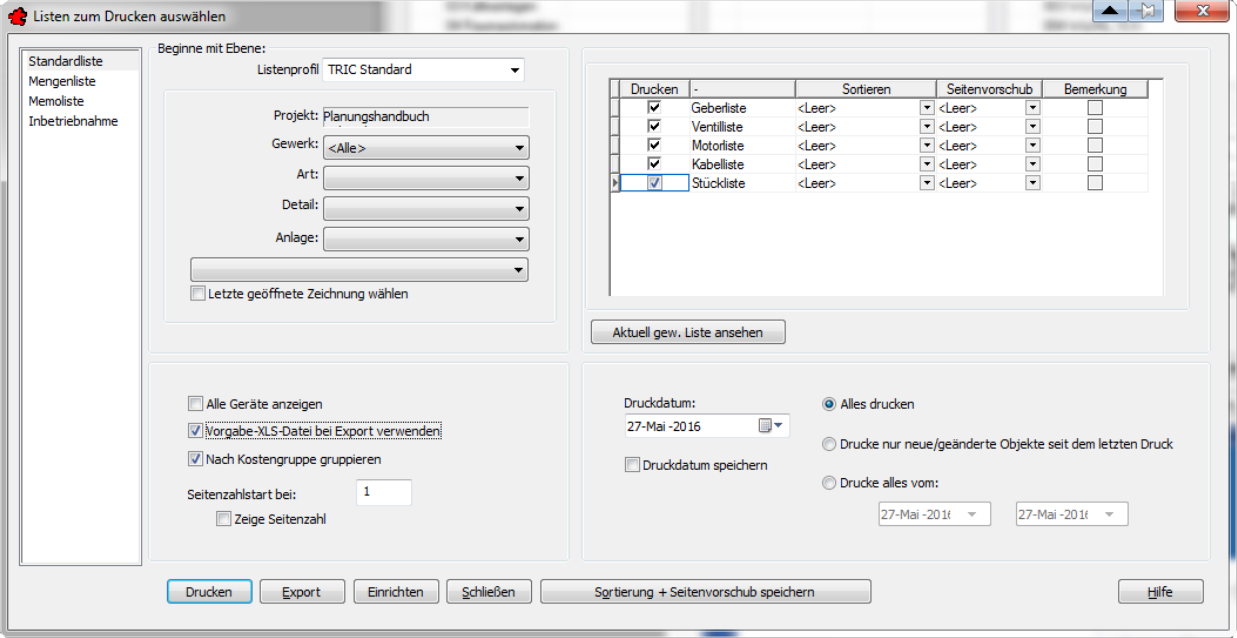Click the up-arrow title bar button
1237x638 pixels.
[1112, 11]
